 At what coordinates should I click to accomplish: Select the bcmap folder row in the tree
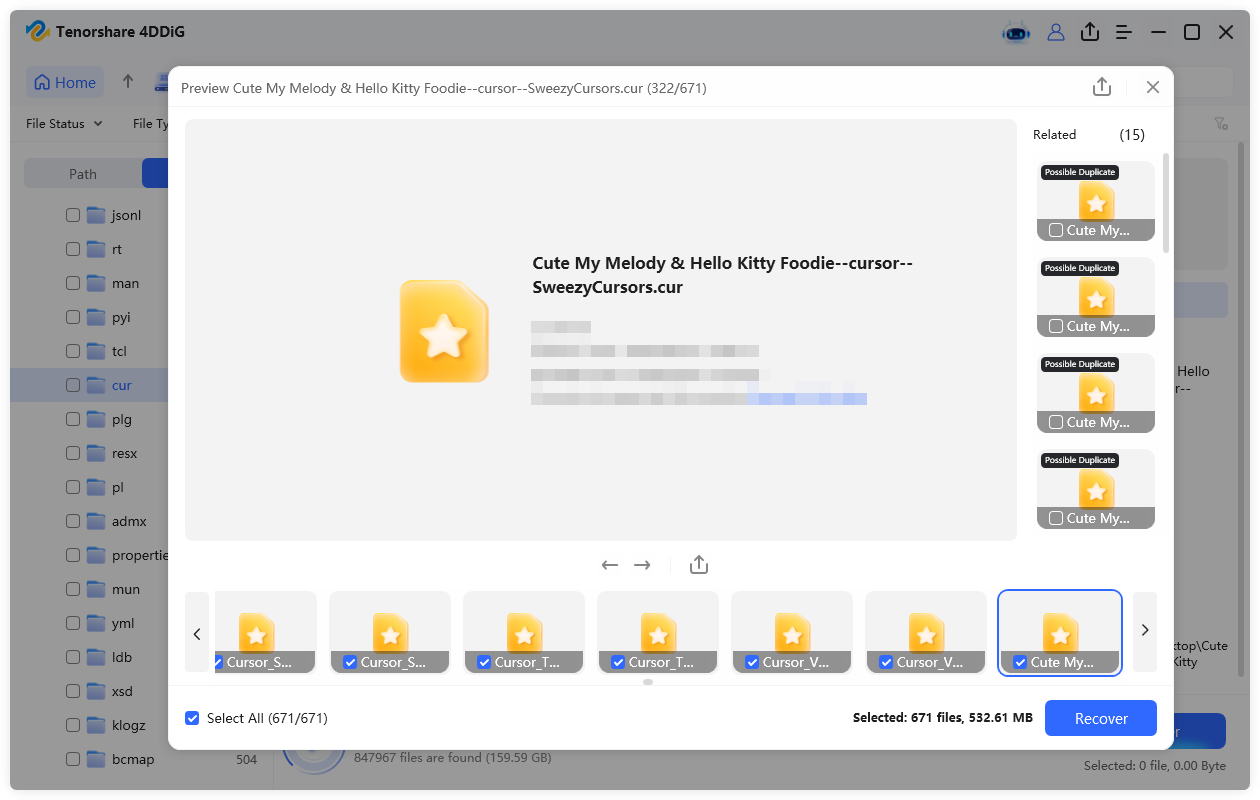click(x=137, y=759)
